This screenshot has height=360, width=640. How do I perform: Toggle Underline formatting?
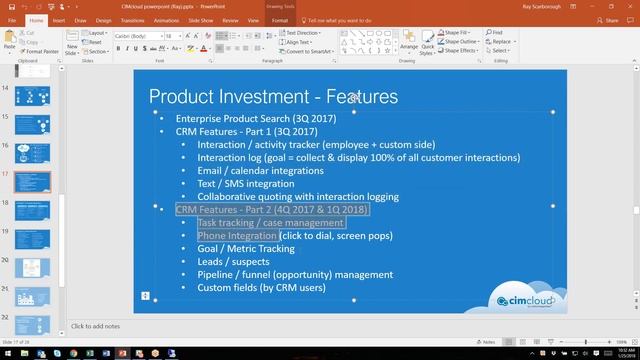click(x=136, y=49)
